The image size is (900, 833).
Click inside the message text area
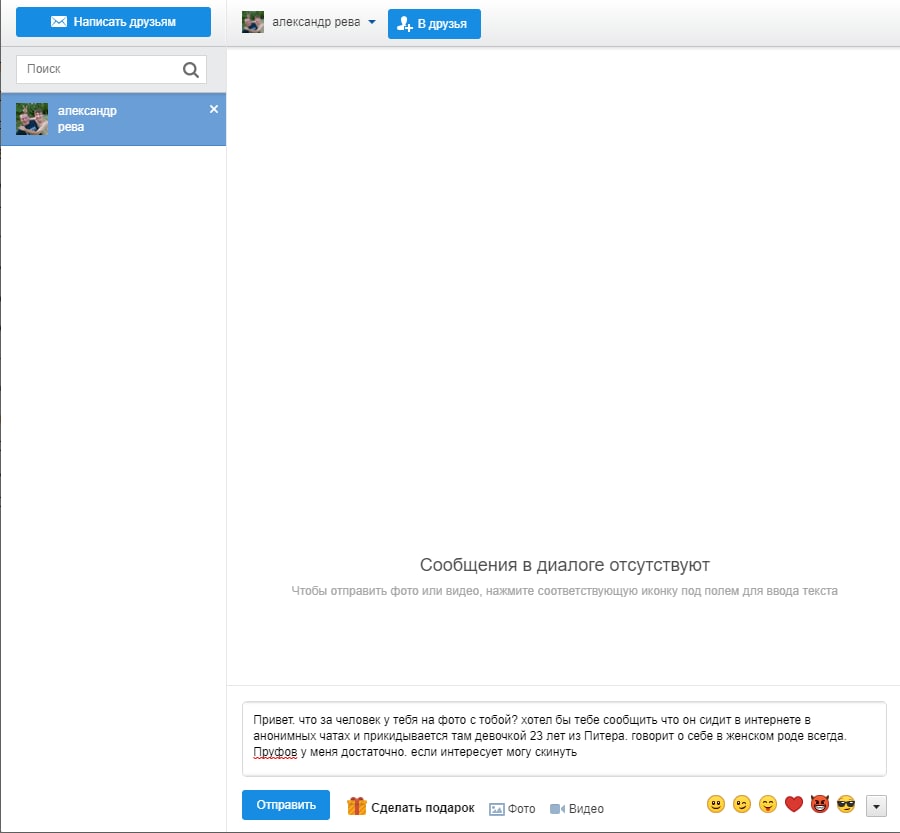pos(564,739)
